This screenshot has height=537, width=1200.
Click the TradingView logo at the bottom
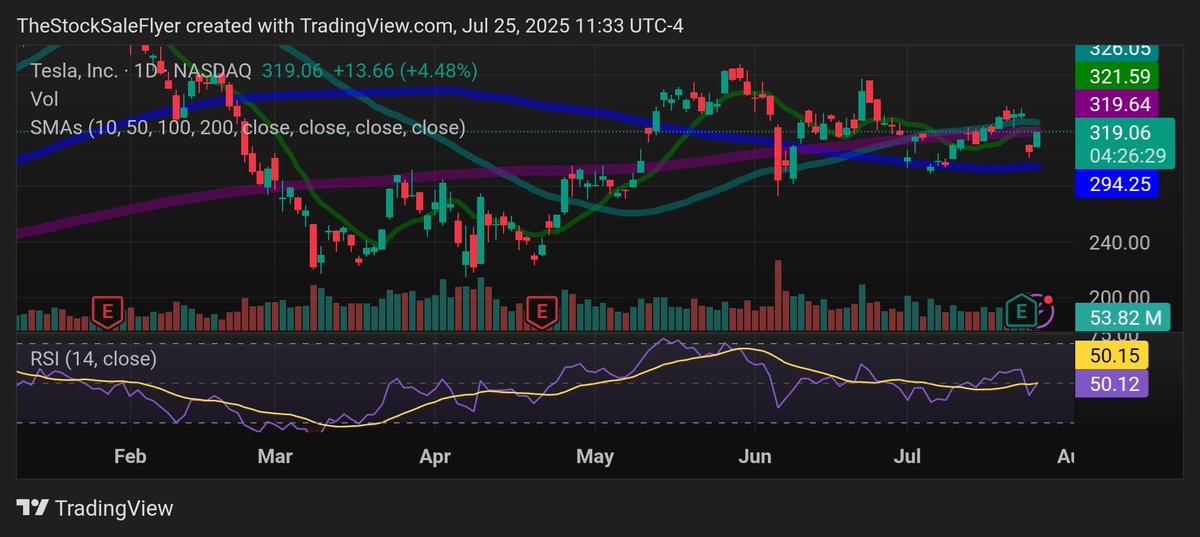pyautogui.click(x=95, y=508)
